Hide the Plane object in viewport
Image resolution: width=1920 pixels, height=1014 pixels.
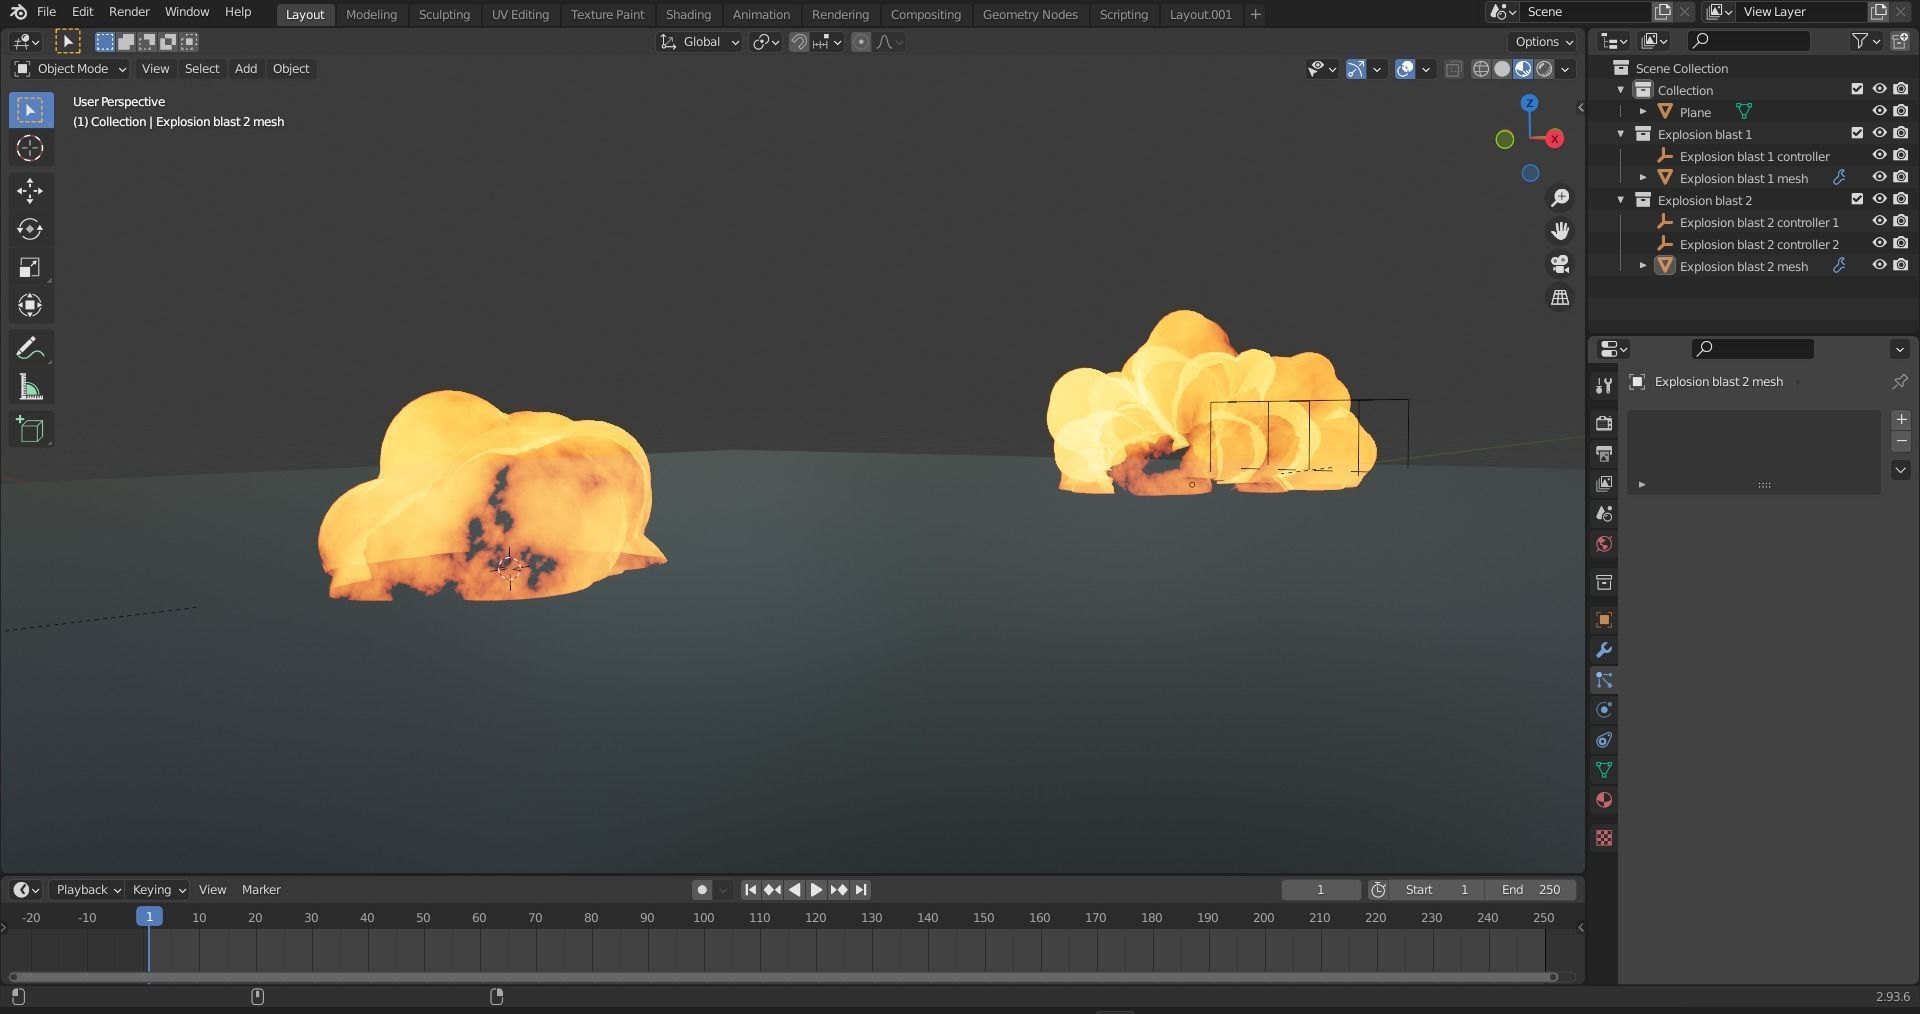coord(1880,111)
